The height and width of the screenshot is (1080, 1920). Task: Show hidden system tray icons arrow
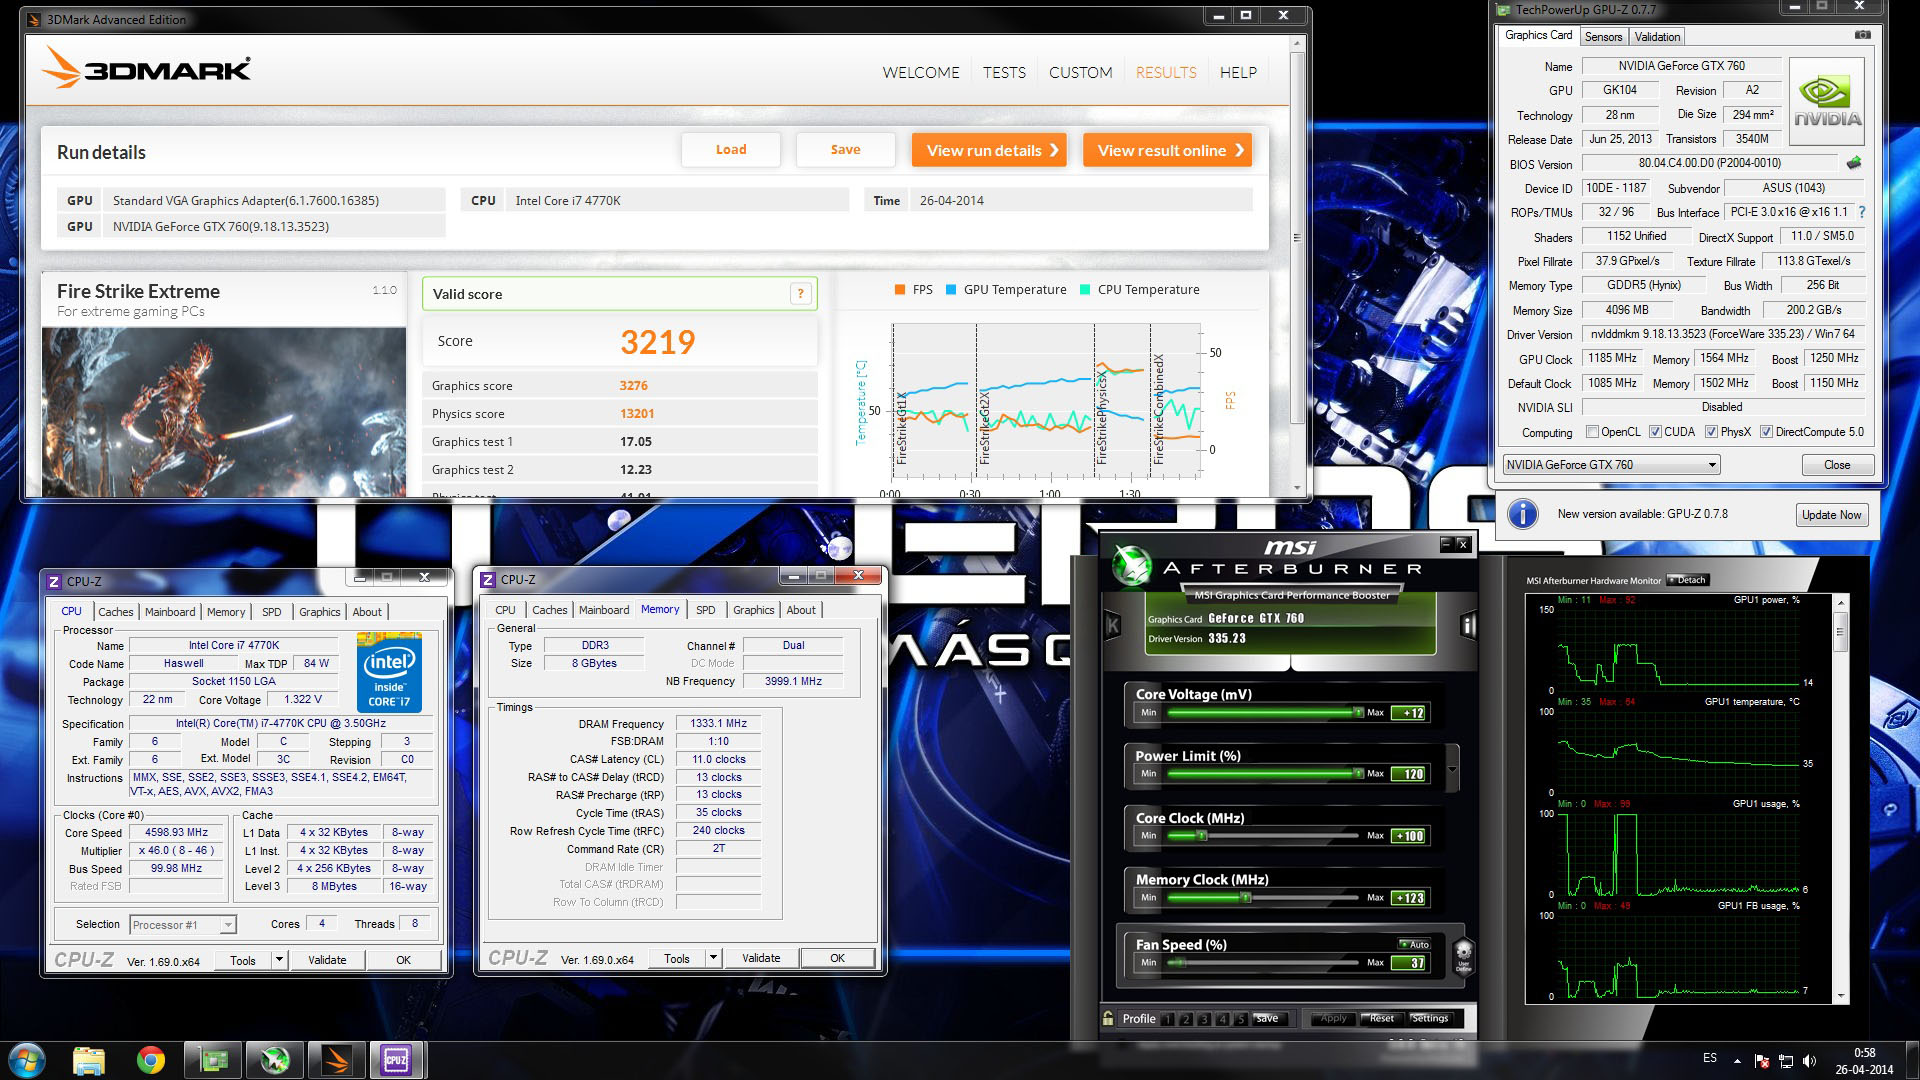1736,1060
